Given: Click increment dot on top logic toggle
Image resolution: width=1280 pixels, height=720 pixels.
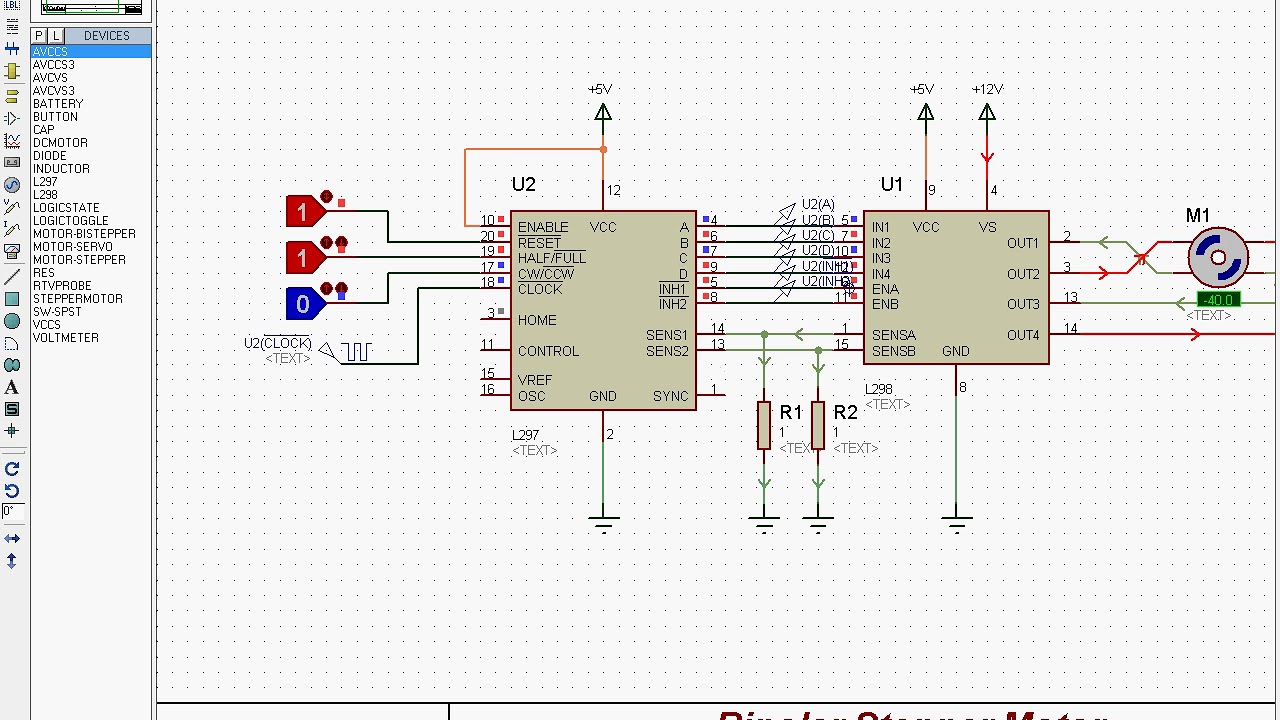Looking at the screenshot, I should tap(326, 197).
